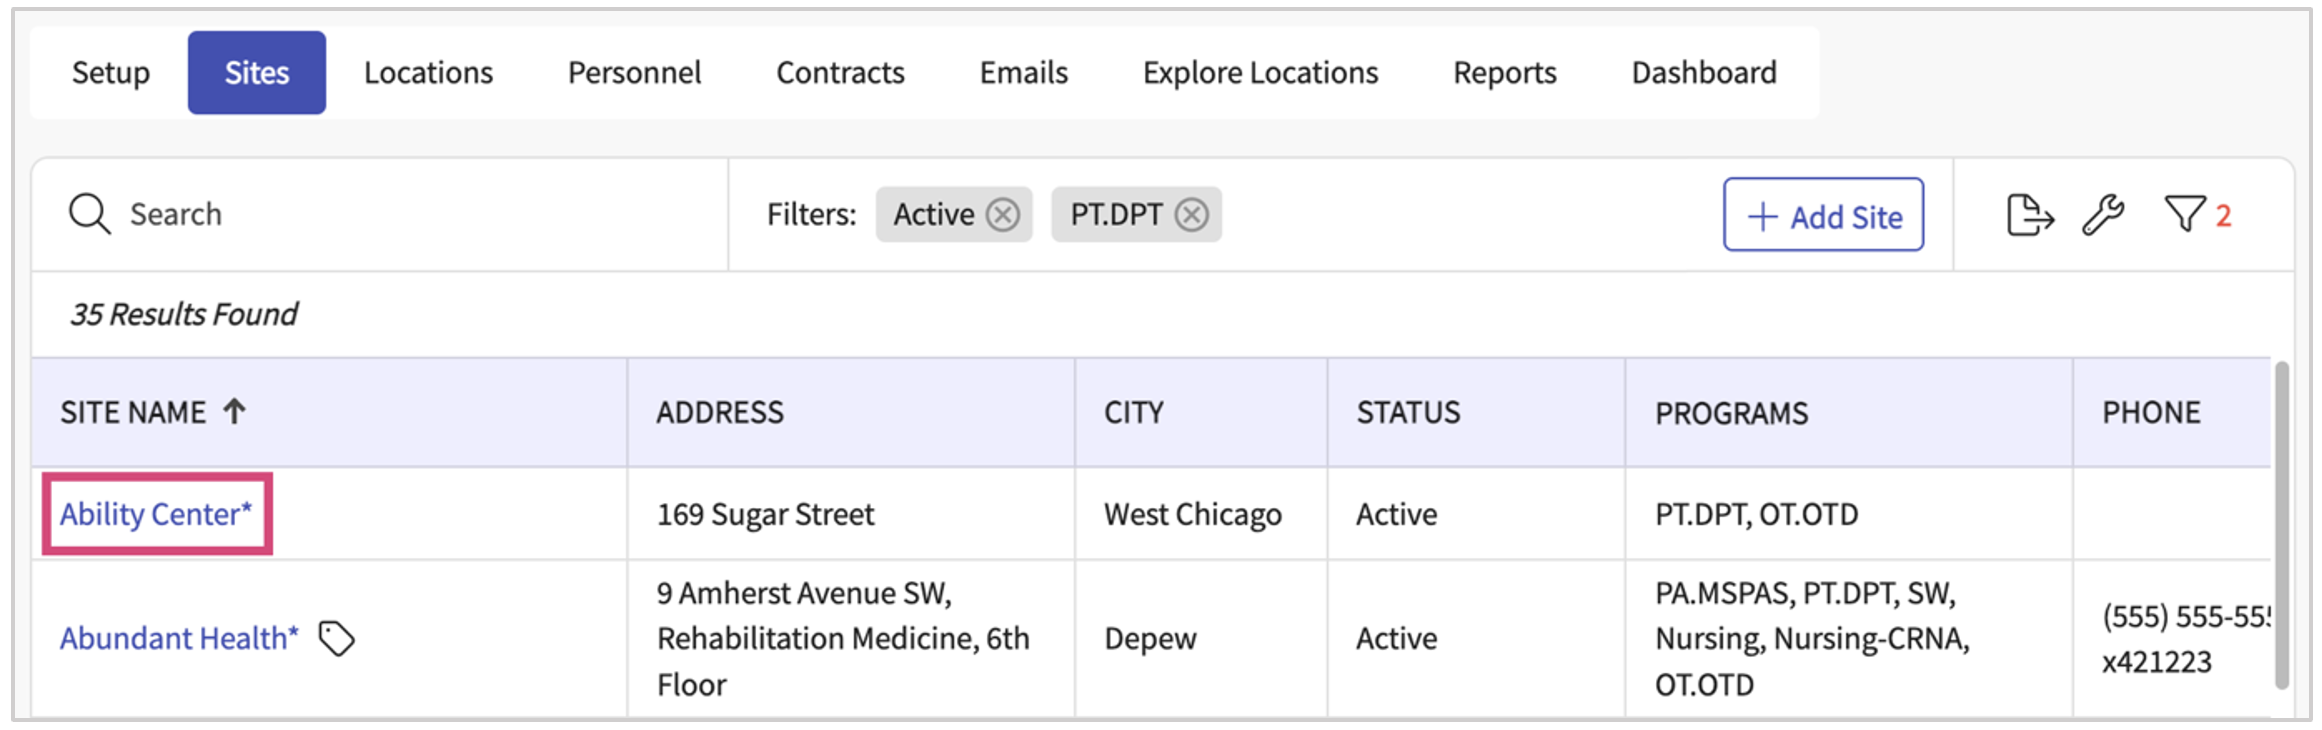This screenshot has width=2322, height=730.
Task: Switch to the Explore Locations tab
Action: (x=1260, y=73)
